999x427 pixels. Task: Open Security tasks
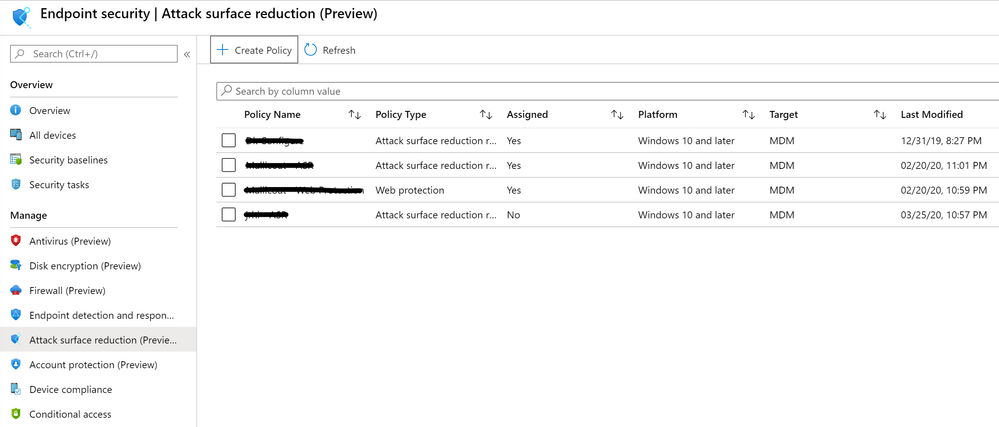pyautogui.click(x=59, y=185)
